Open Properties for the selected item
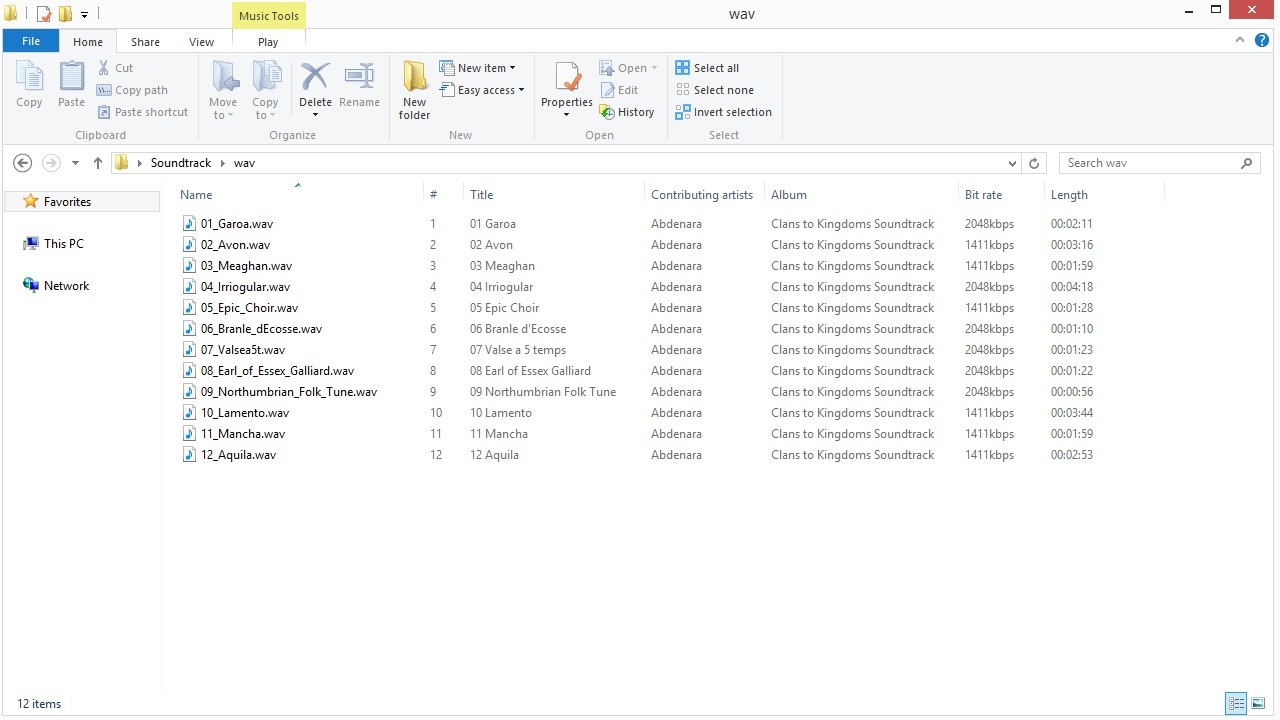Image resolution: width=1280 pixels, height=720 pixels. point(567,78)
